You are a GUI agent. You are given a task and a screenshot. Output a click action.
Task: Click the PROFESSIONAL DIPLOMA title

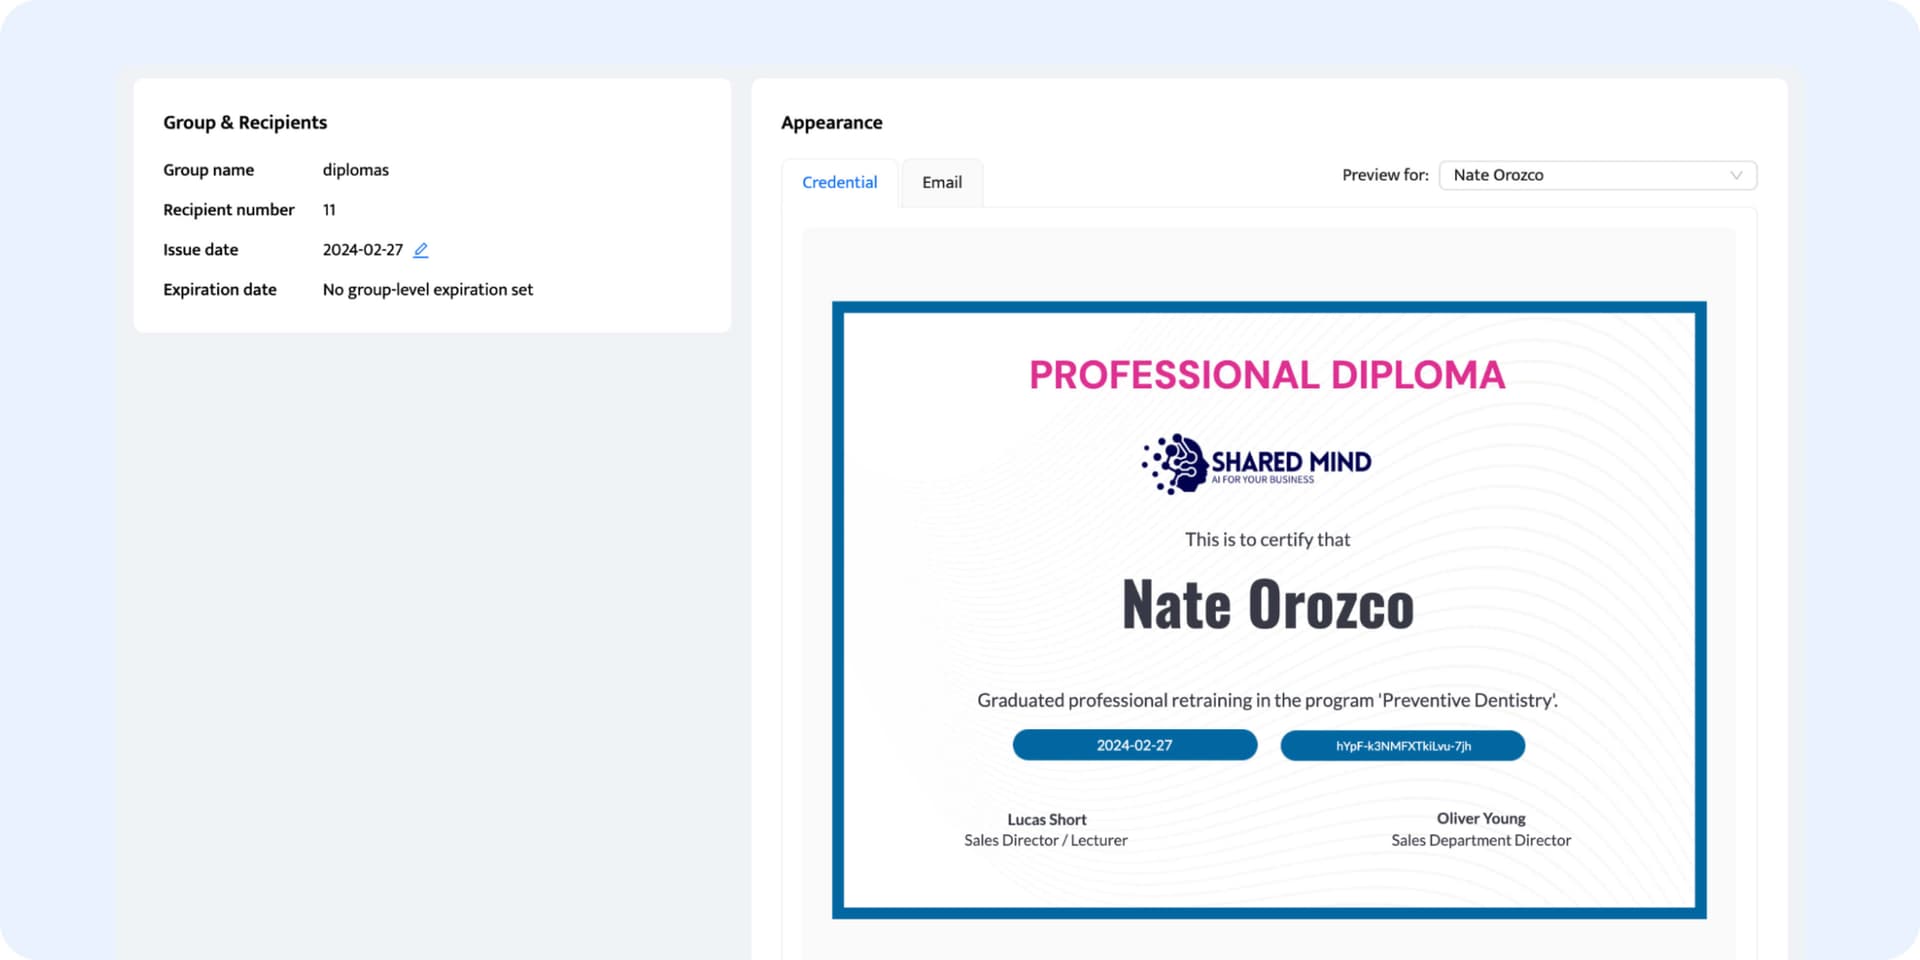point(1267,375)
